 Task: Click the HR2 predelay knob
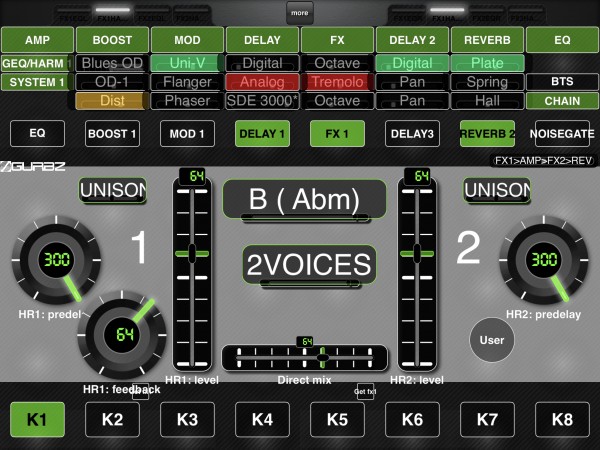(x=544, y=260)
